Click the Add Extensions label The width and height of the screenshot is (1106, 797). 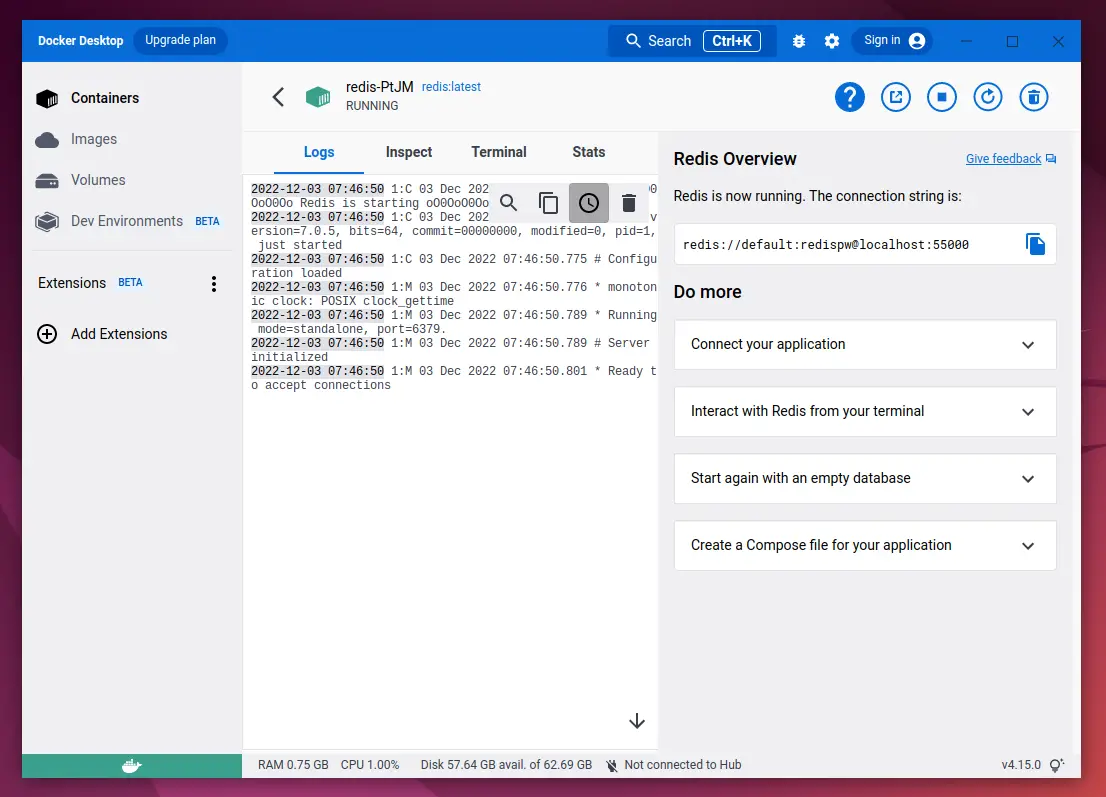pos(118,334)
